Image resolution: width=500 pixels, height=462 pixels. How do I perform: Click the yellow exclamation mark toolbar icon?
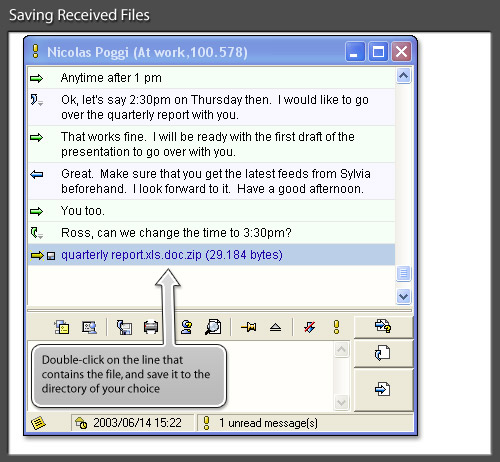pos(336,327)
